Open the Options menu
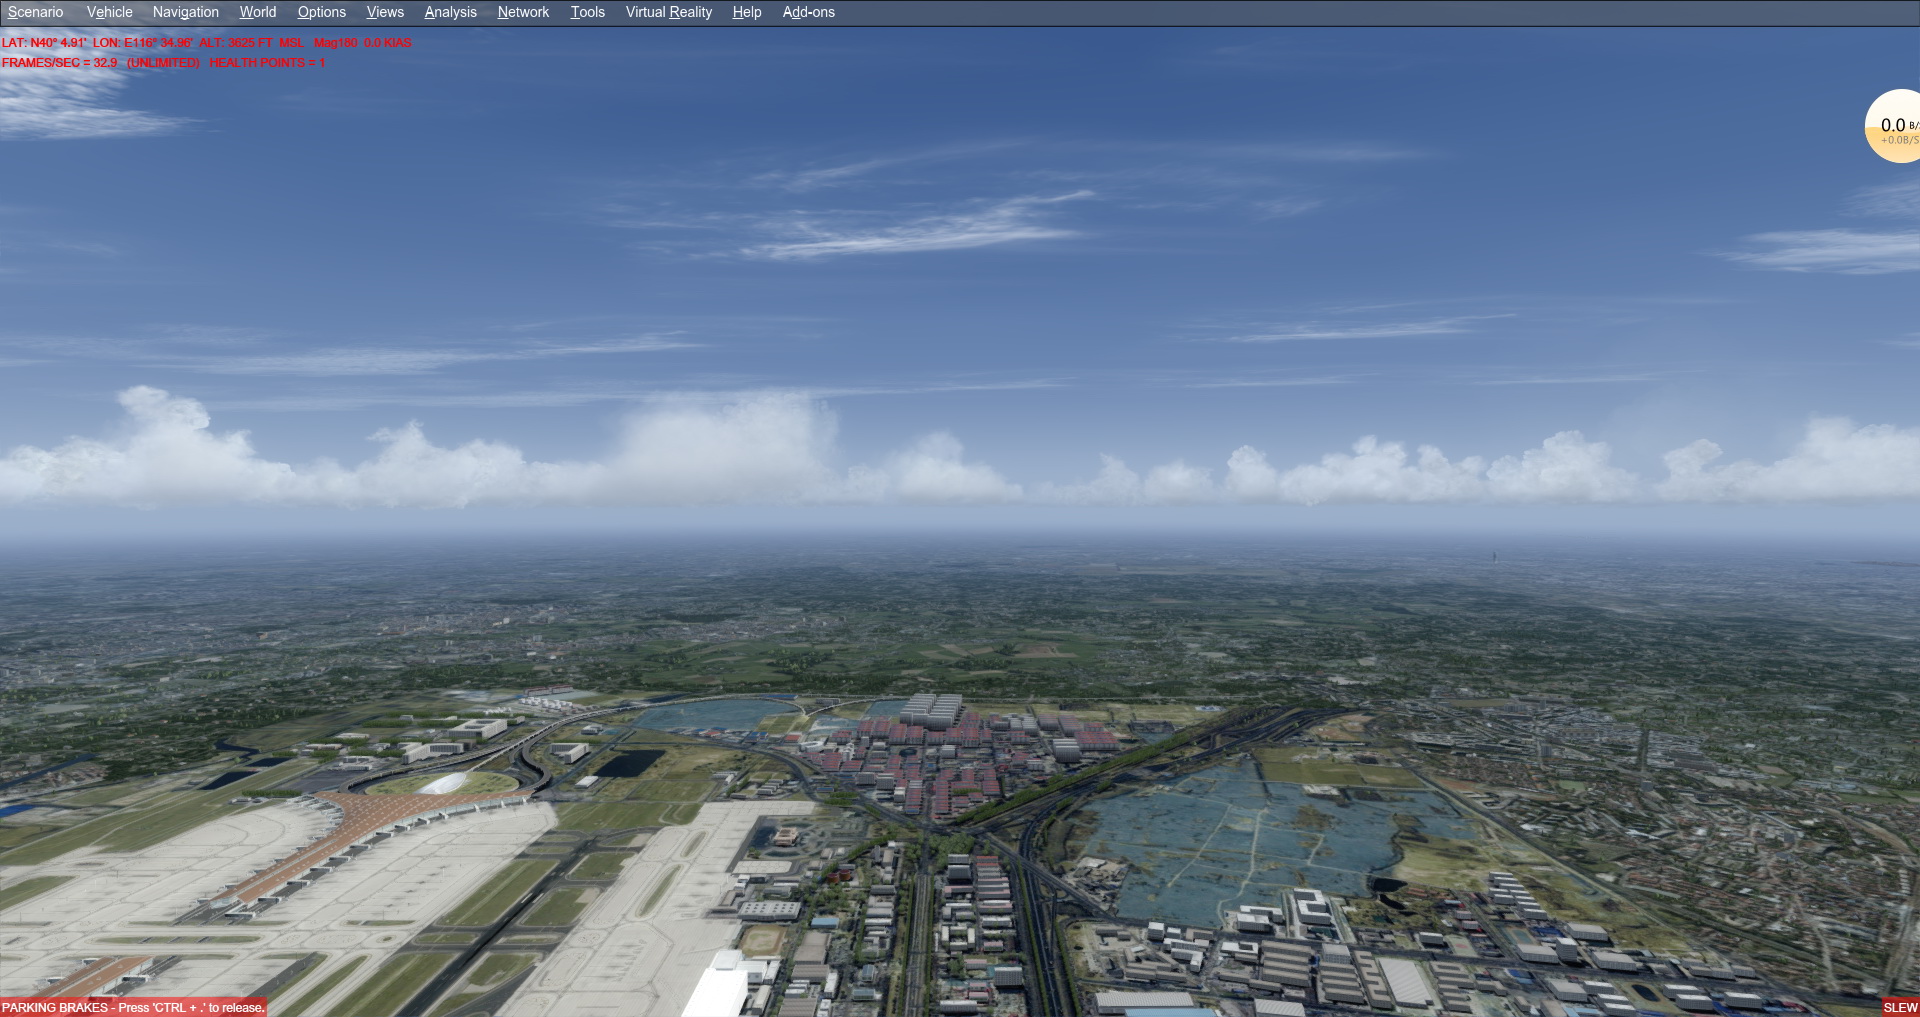 point(321,12)
